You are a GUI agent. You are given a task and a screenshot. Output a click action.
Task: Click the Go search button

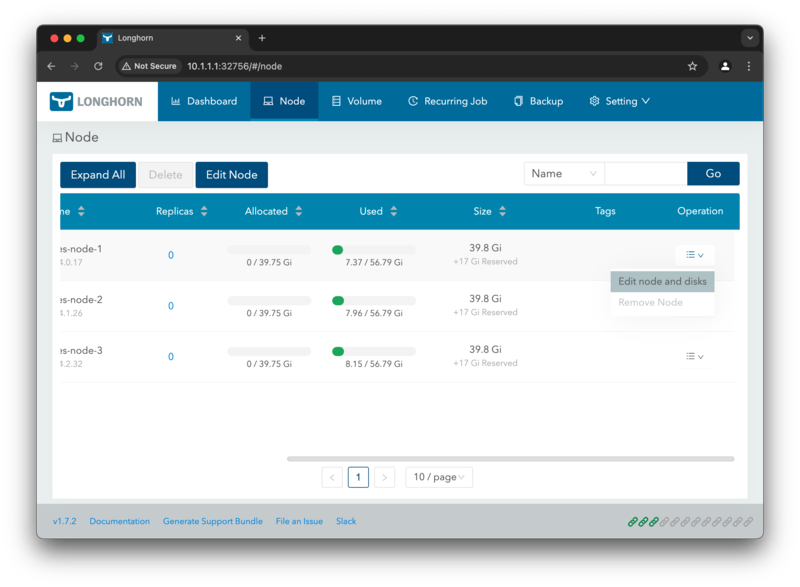[x=713, y=174]
